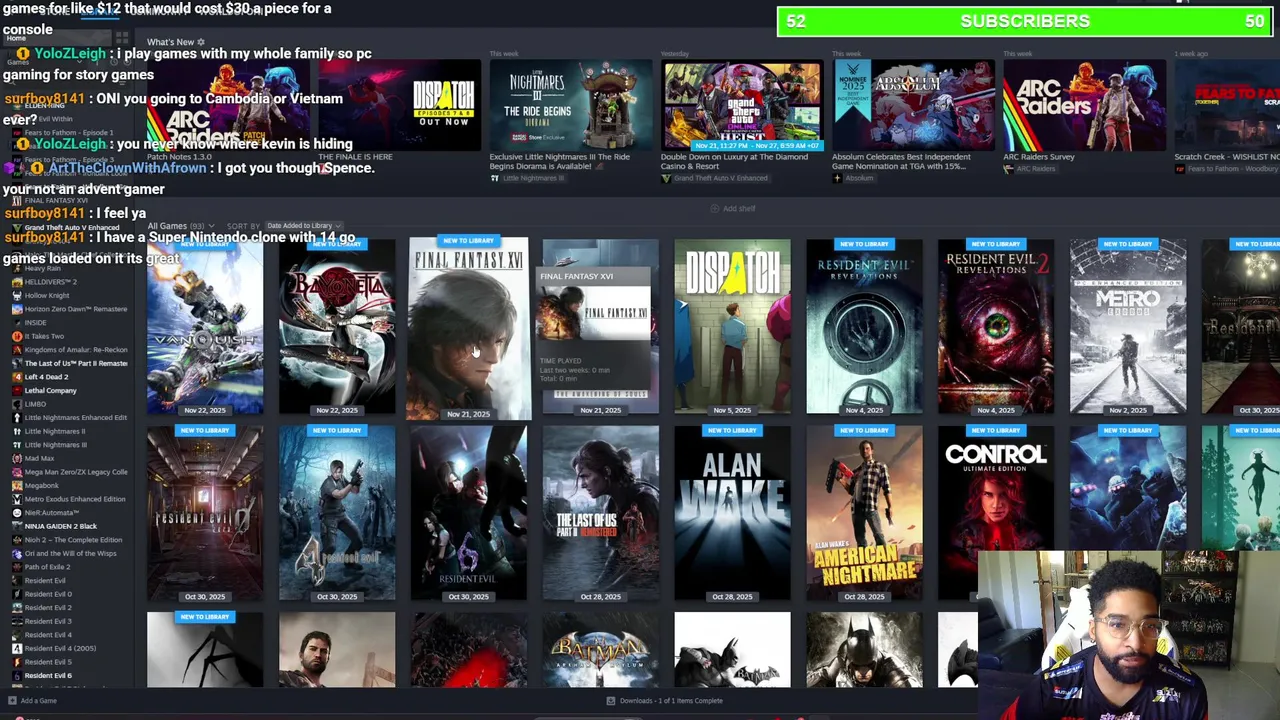Click the plus icon beside Add a Game
This screenshot has height=720, width=1280.
point(12,700)
